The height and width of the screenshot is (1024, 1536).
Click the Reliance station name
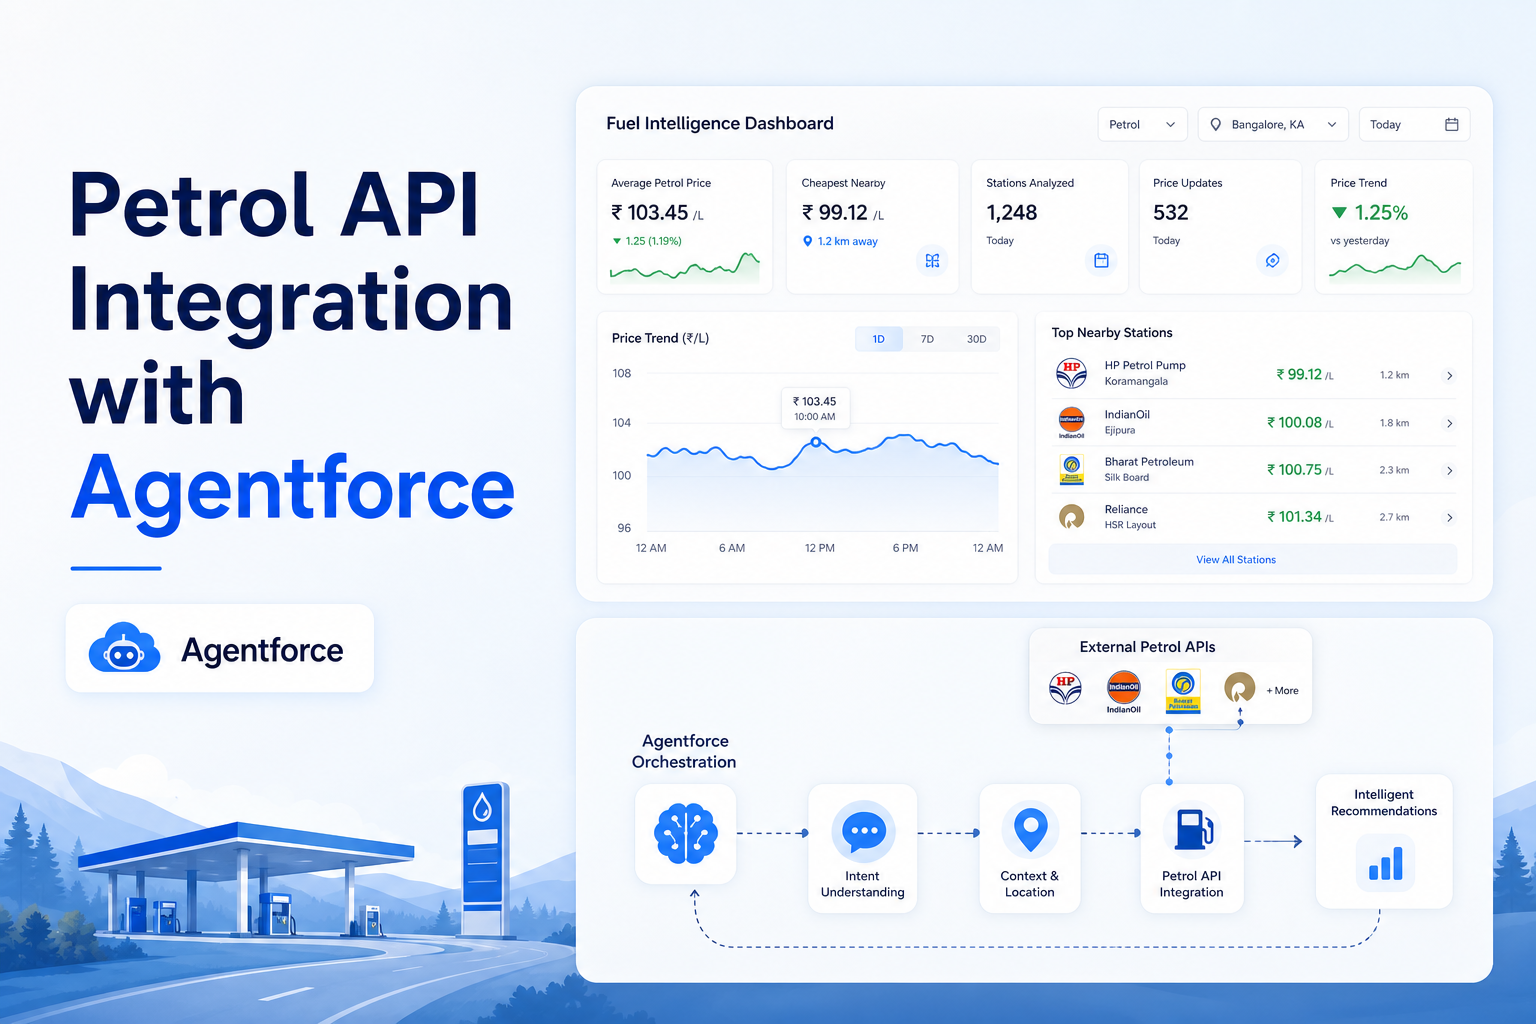1126,509
